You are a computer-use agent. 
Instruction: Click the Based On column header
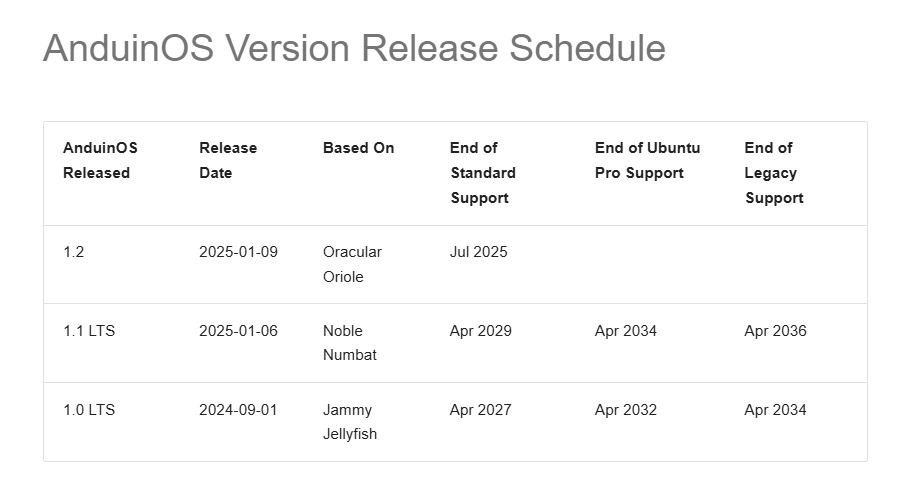coord(358,148)
